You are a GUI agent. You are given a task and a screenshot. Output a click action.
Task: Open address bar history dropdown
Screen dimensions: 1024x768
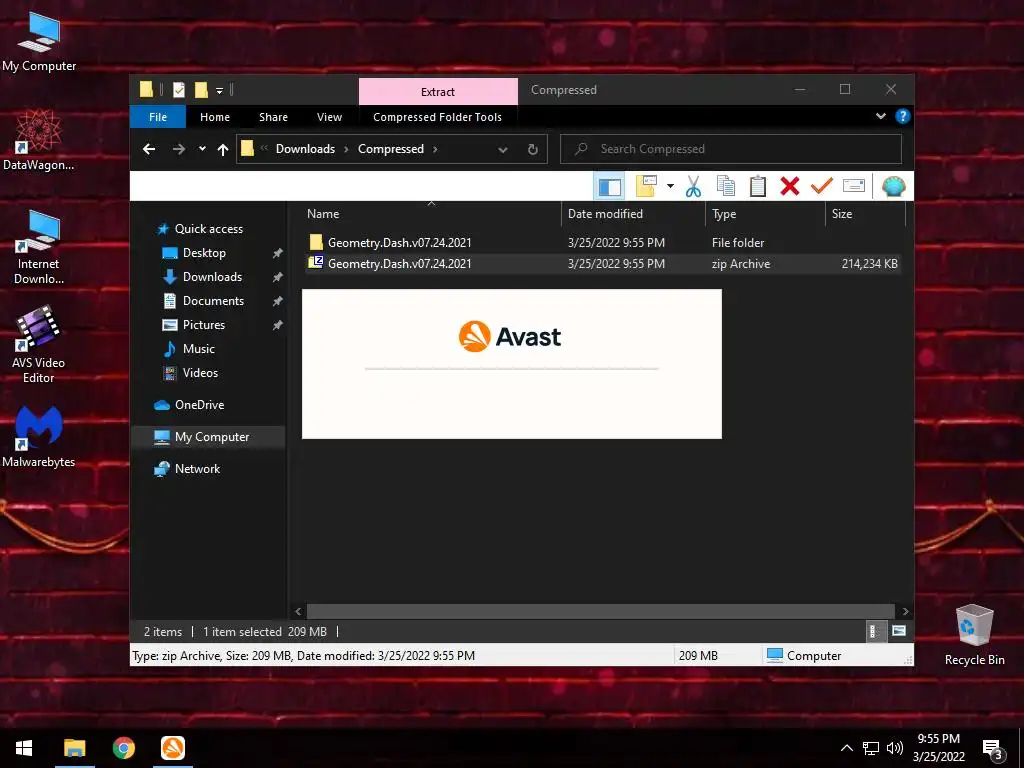click(x=503, y=150)
